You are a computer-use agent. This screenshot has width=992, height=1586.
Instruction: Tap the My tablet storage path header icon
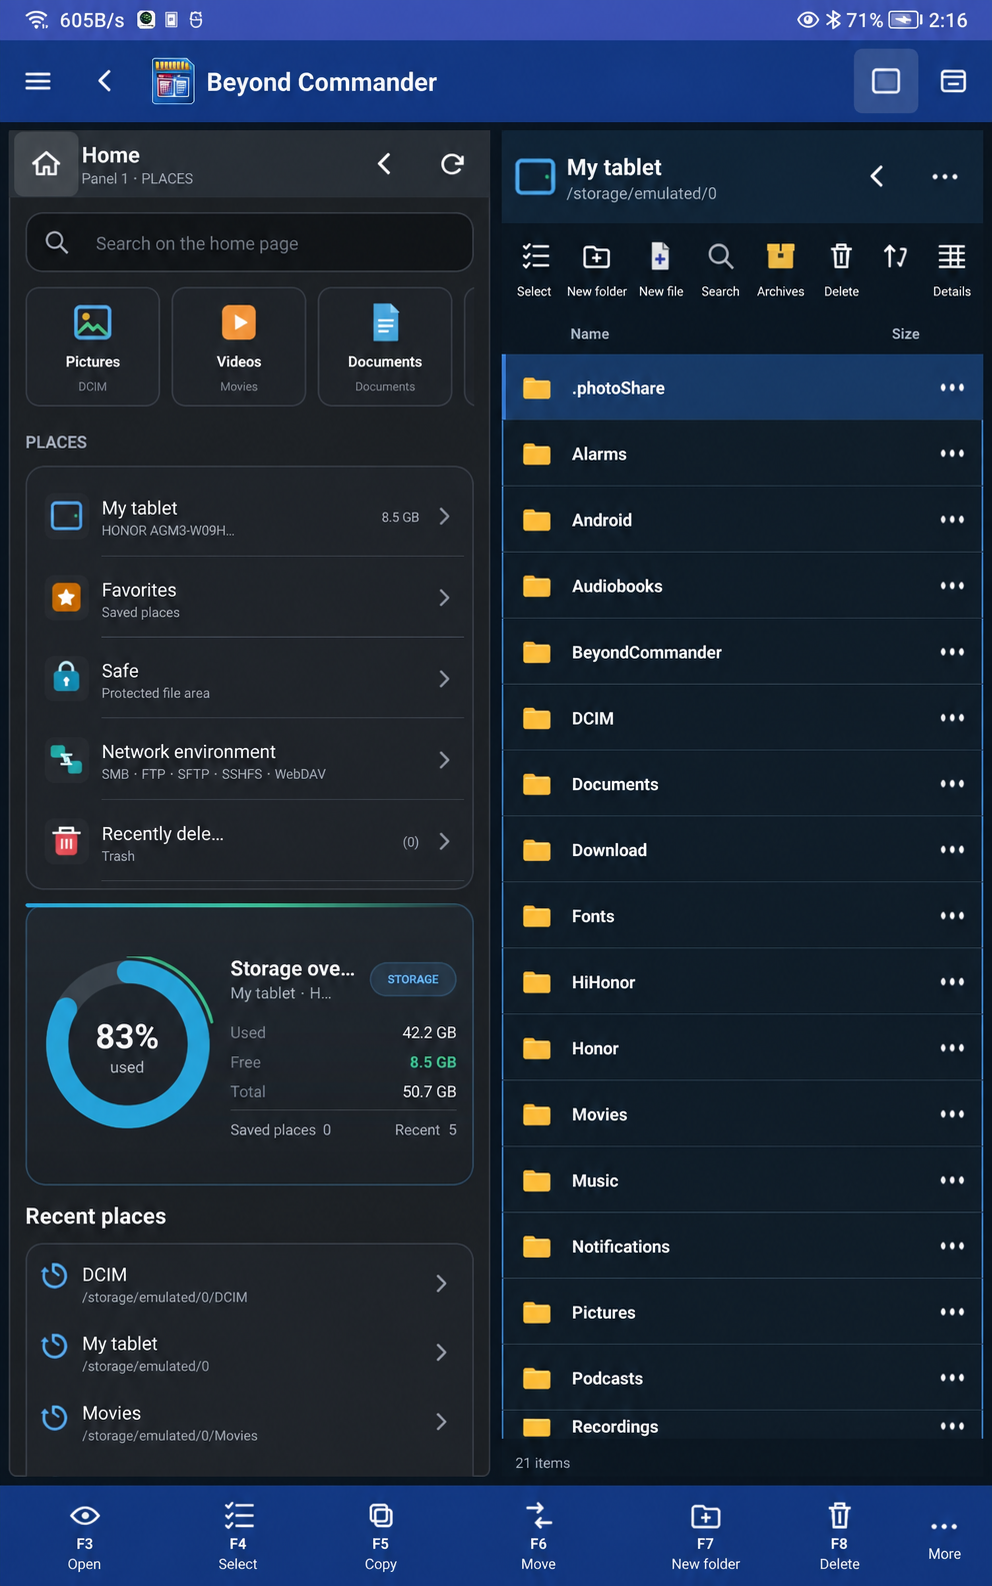pos(535,177)
